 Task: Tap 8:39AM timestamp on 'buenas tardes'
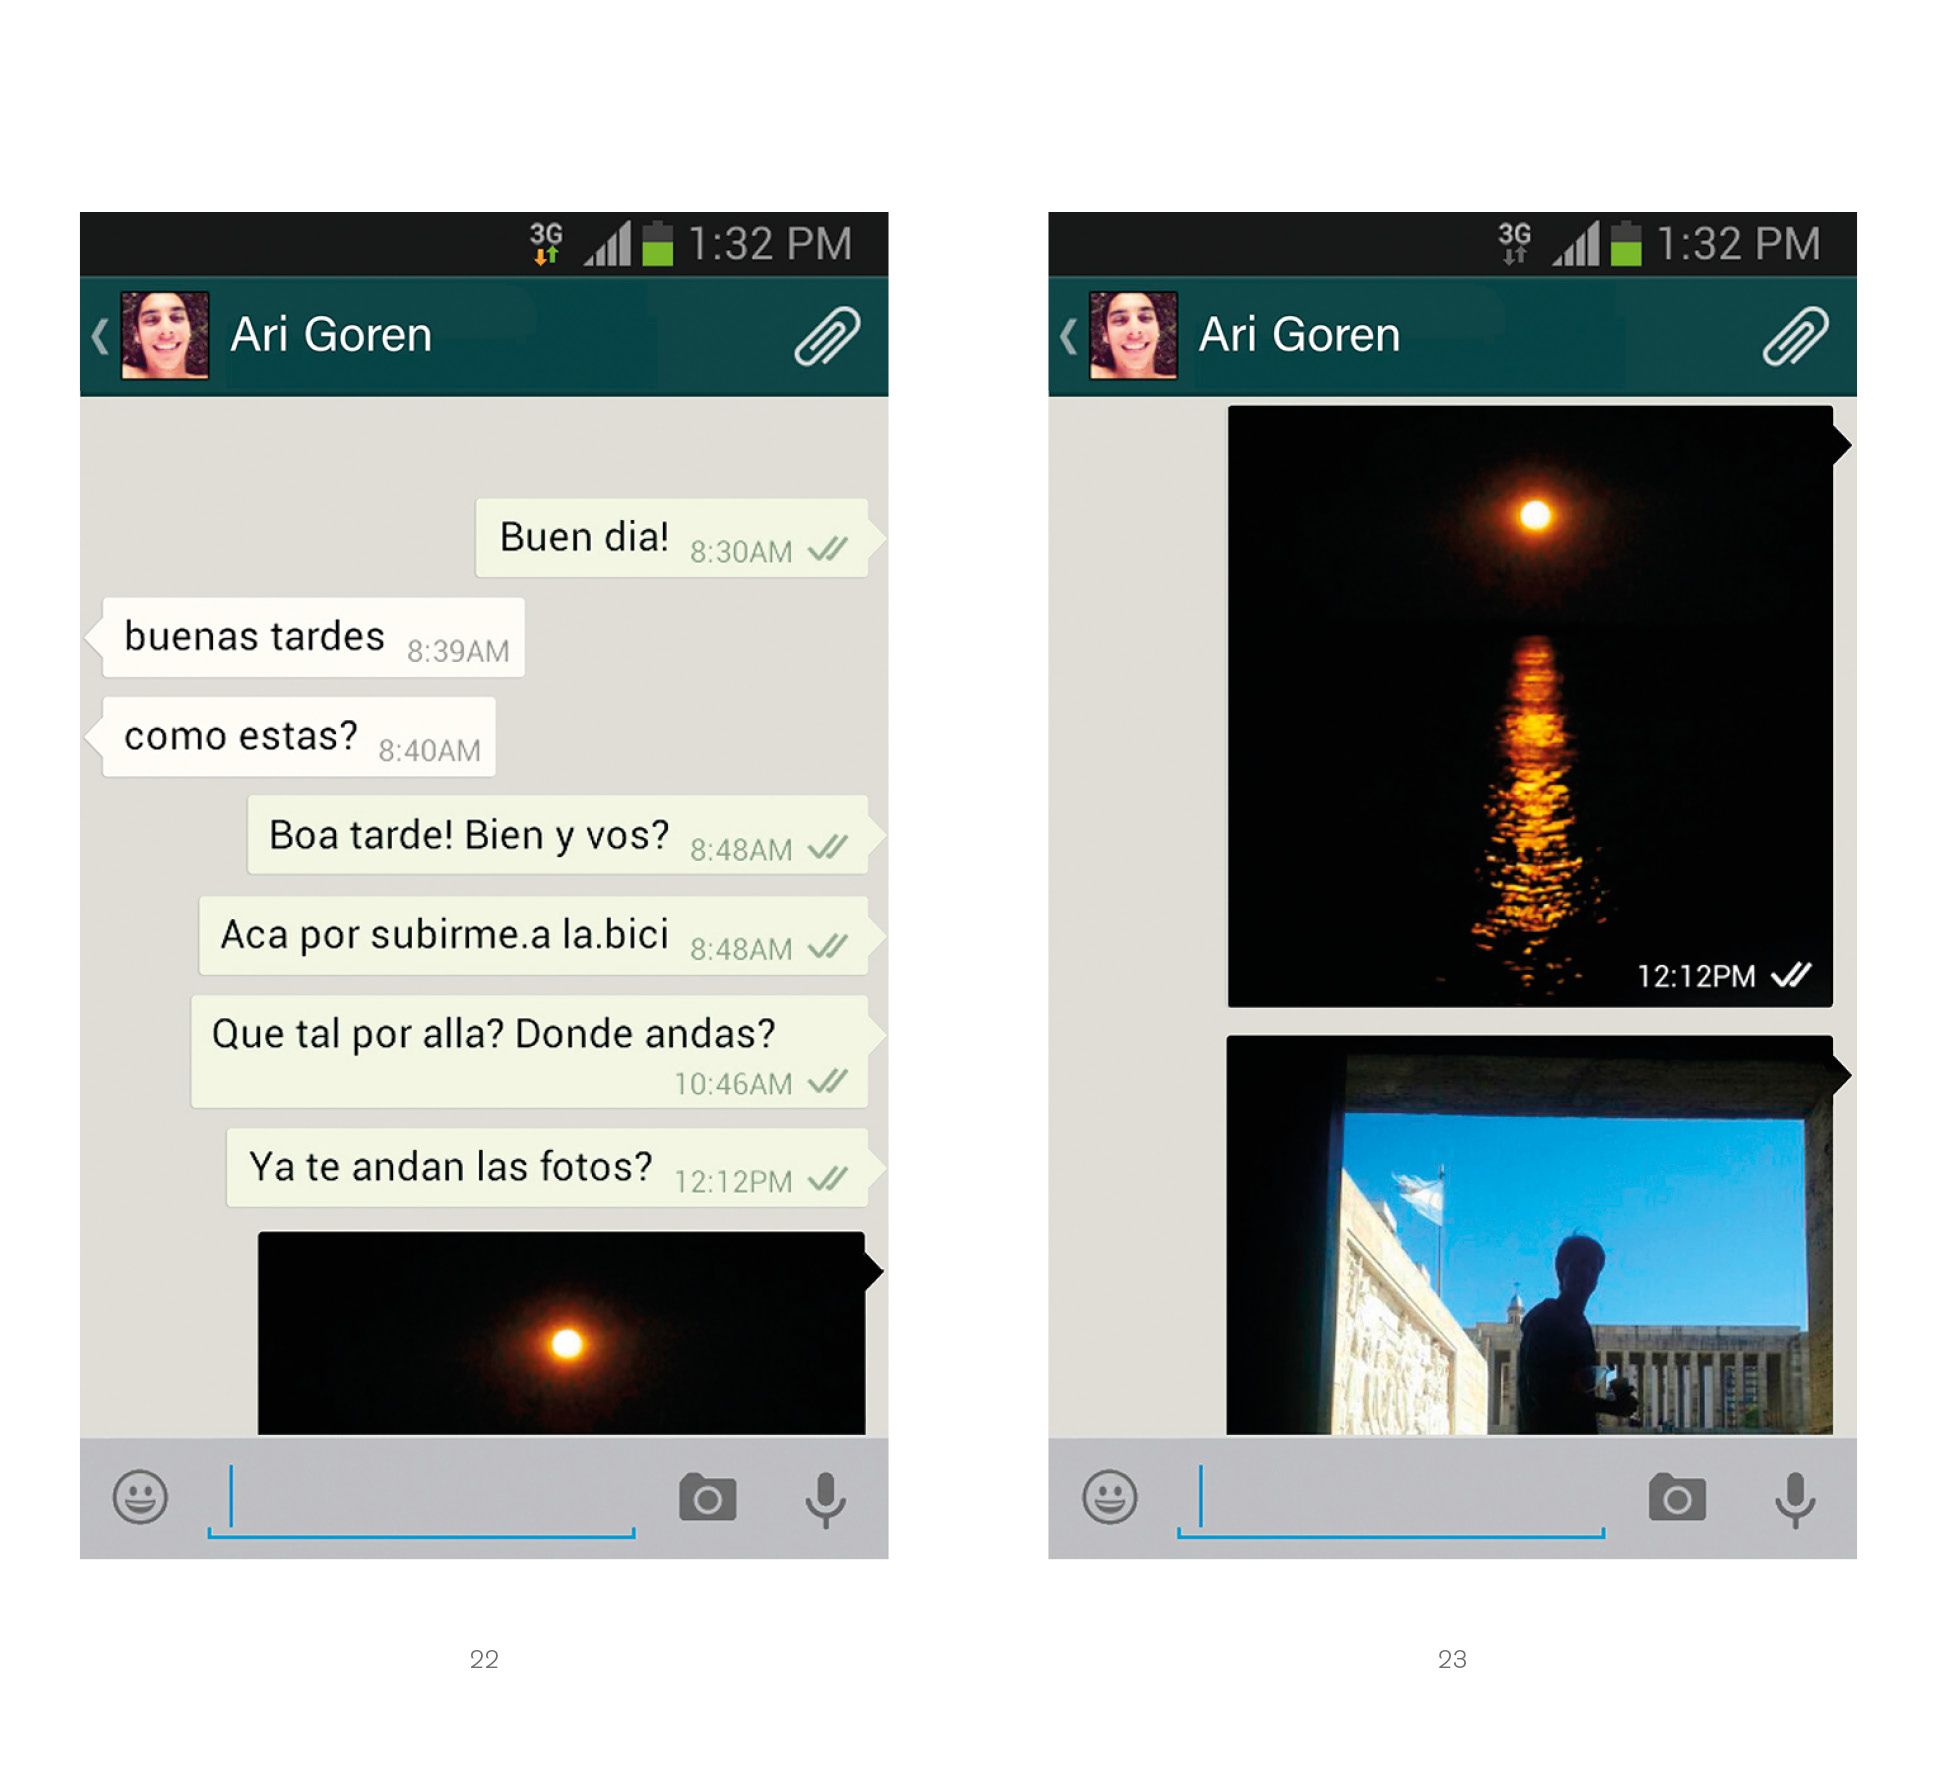tap(458, 651)
